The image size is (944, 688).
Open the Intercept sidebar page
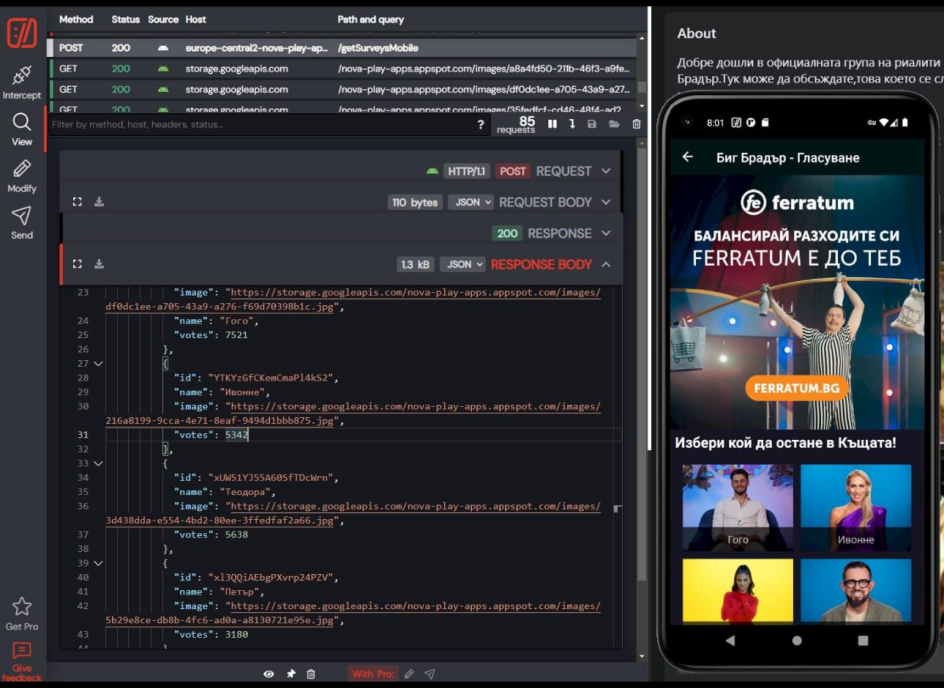point(21,81)
